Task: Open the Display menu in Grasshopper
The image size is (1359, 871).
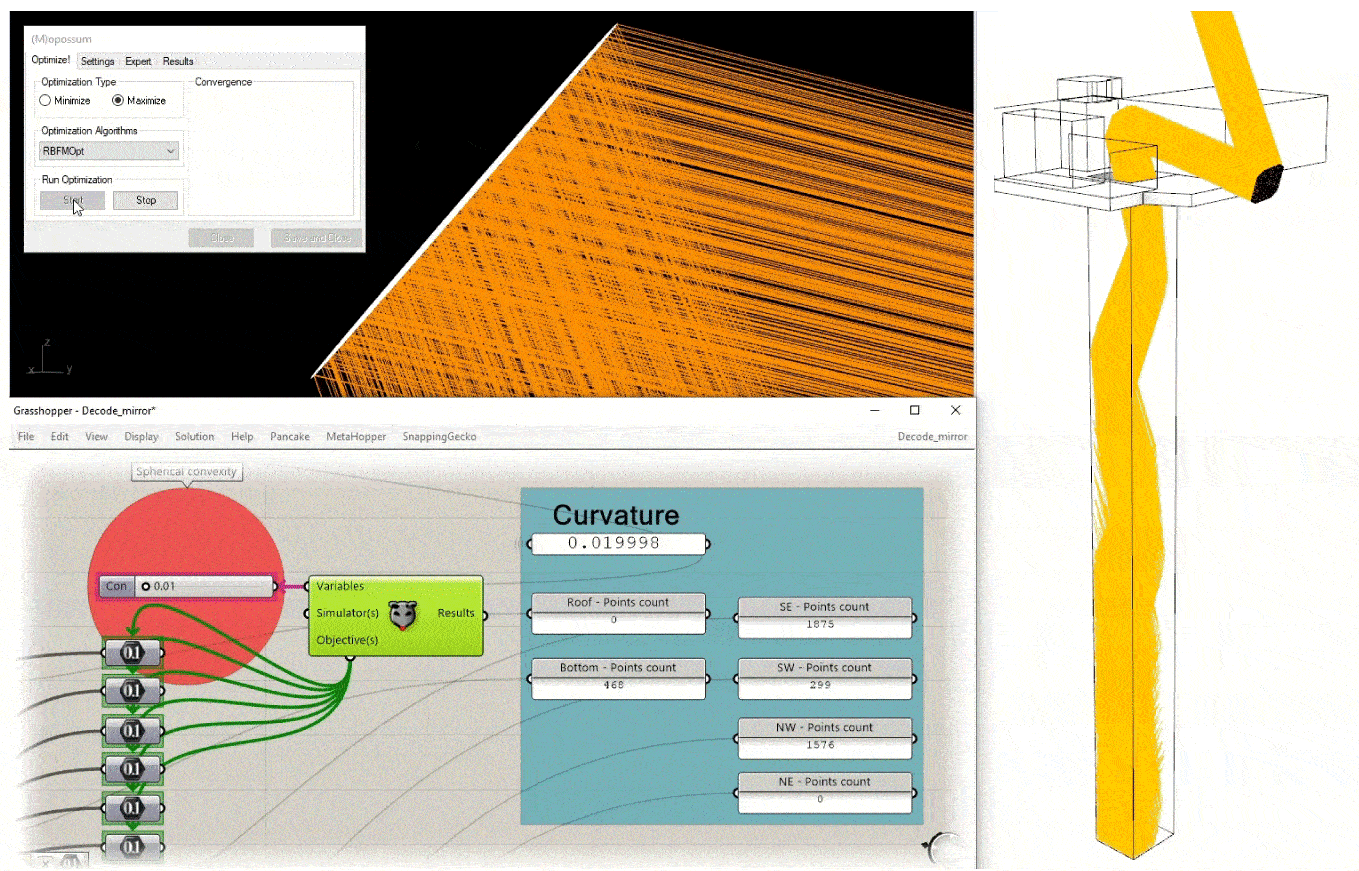Action: tap(141, 437)
